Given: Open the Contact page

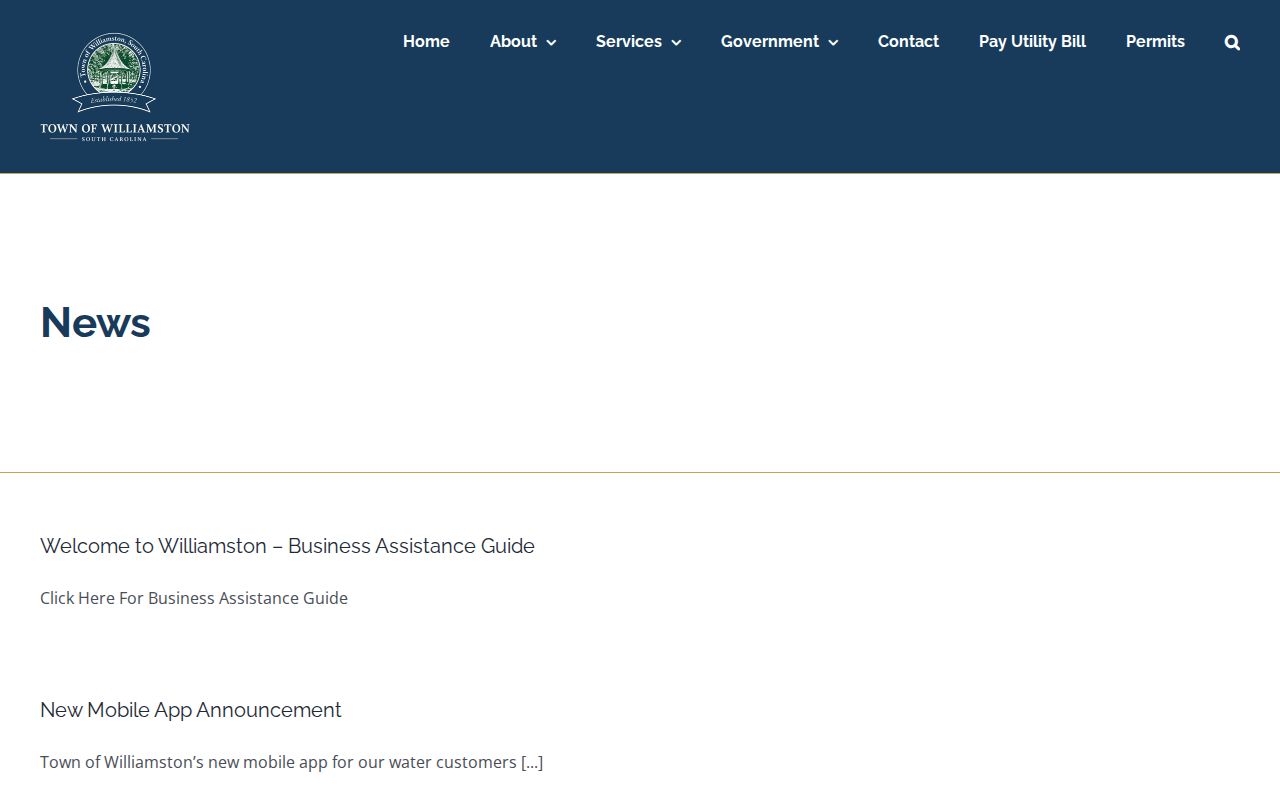Looking at the screenshot, I should click(908, 41).
